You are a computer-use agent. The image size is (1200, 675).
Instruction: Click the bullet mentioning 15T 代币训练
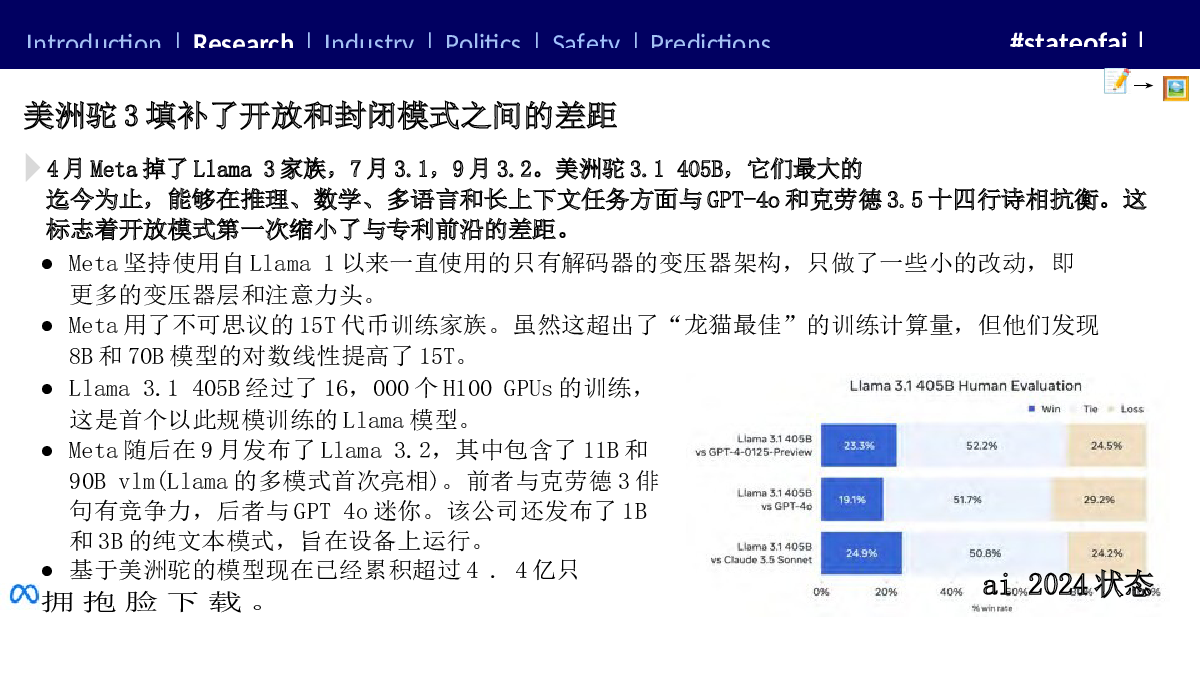point(583,326)
